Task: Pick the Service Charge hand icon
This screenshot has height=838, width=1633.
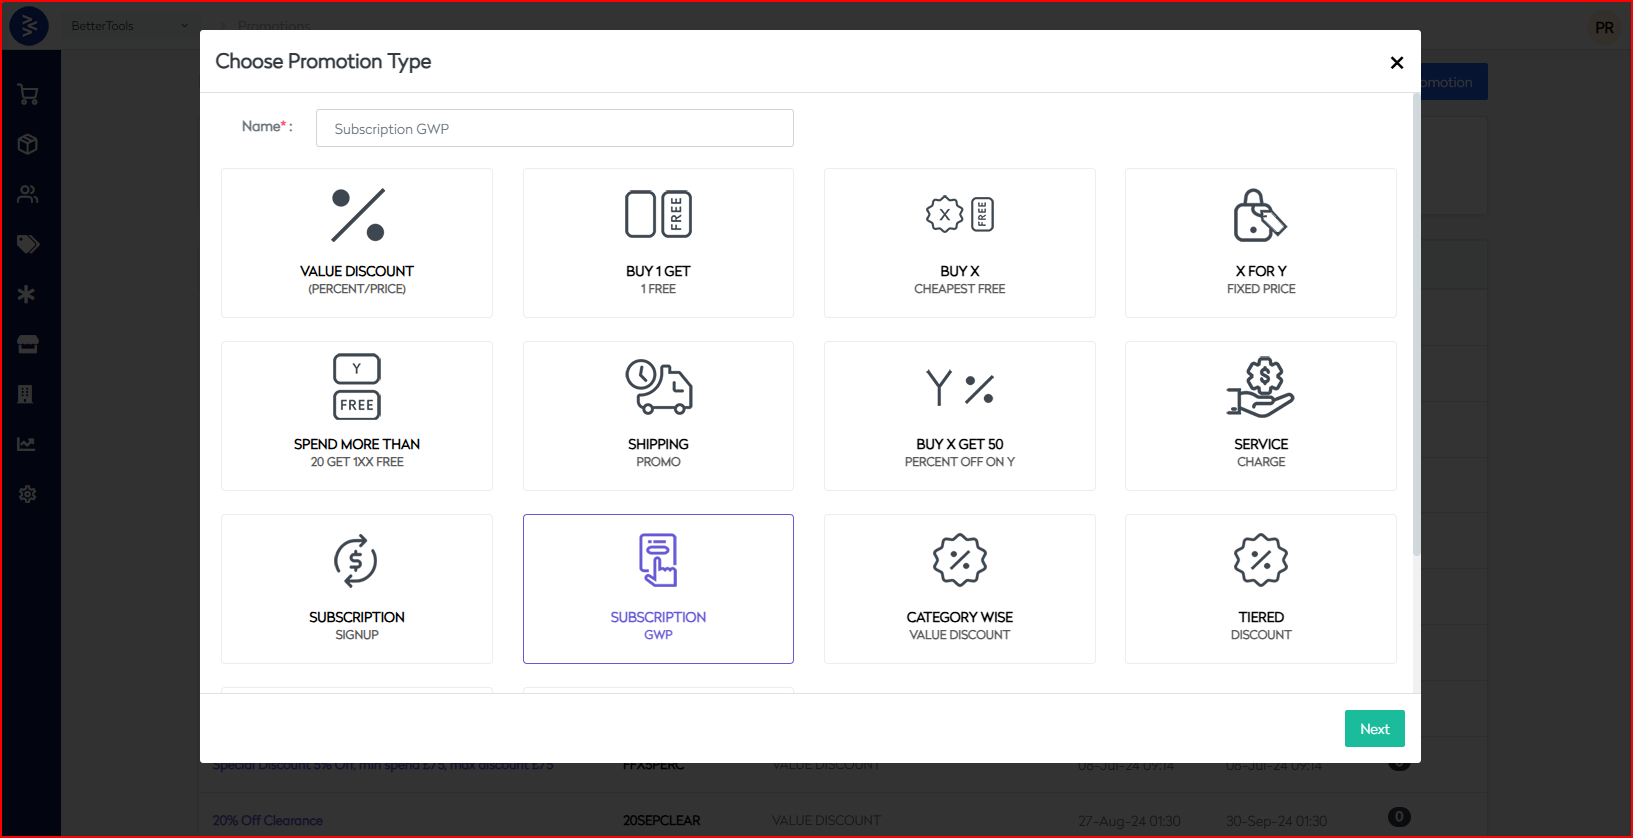Action: pos(1260,387)
